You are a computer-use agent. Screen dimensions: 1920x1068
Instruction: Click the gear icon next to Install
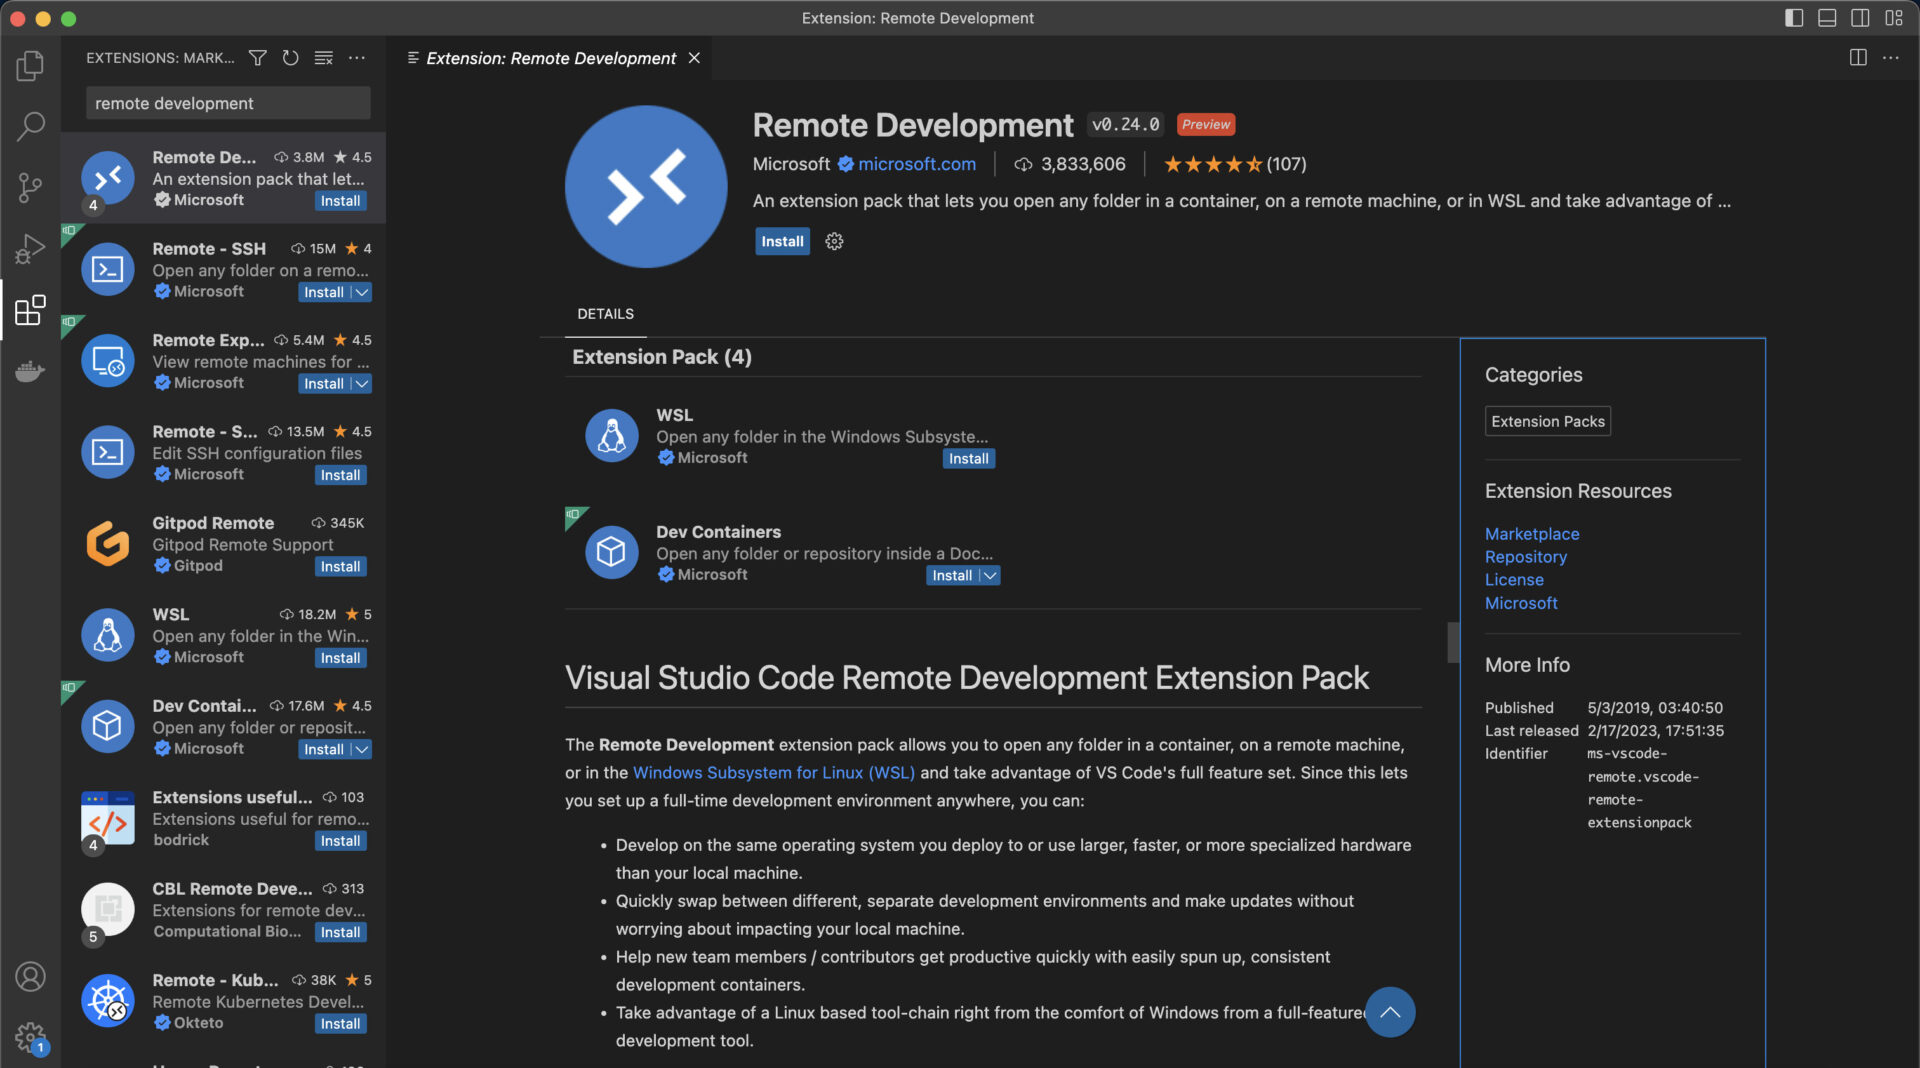[834, 242]
